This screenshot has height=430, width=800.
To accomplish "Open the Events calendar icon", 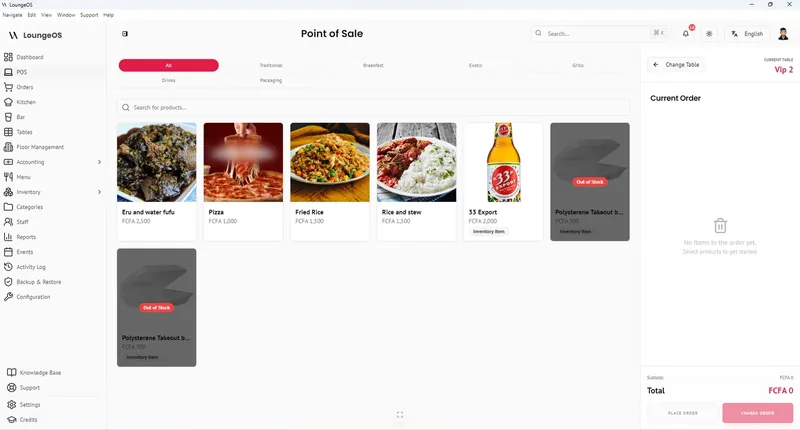I will point(8,252).
